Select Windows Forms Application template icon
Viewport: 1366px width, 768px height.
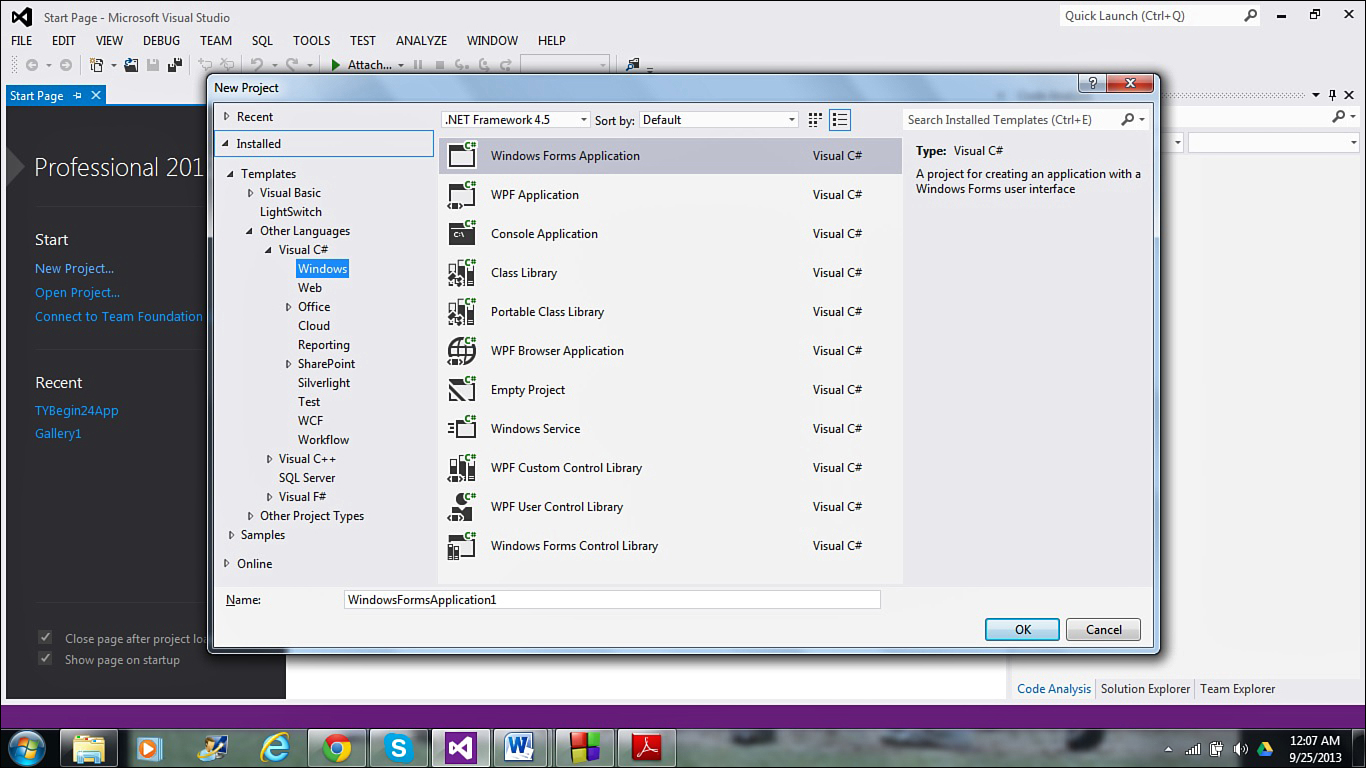coord(461,156)
